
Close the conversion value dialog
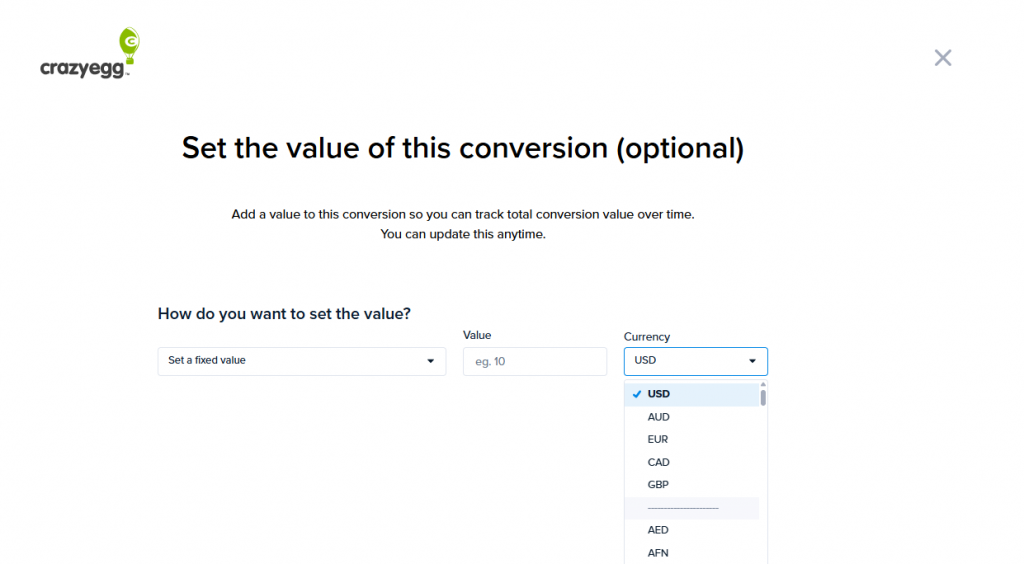point(942,58)
